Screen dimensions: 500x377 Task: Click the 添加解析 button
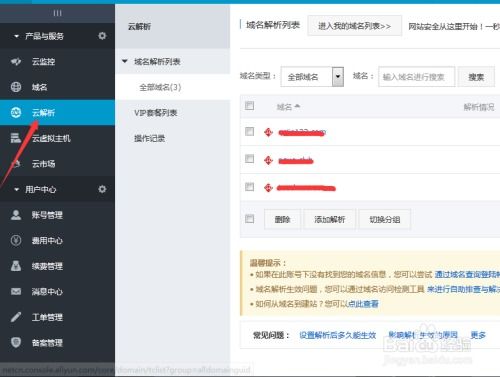[x=329, y=219]
